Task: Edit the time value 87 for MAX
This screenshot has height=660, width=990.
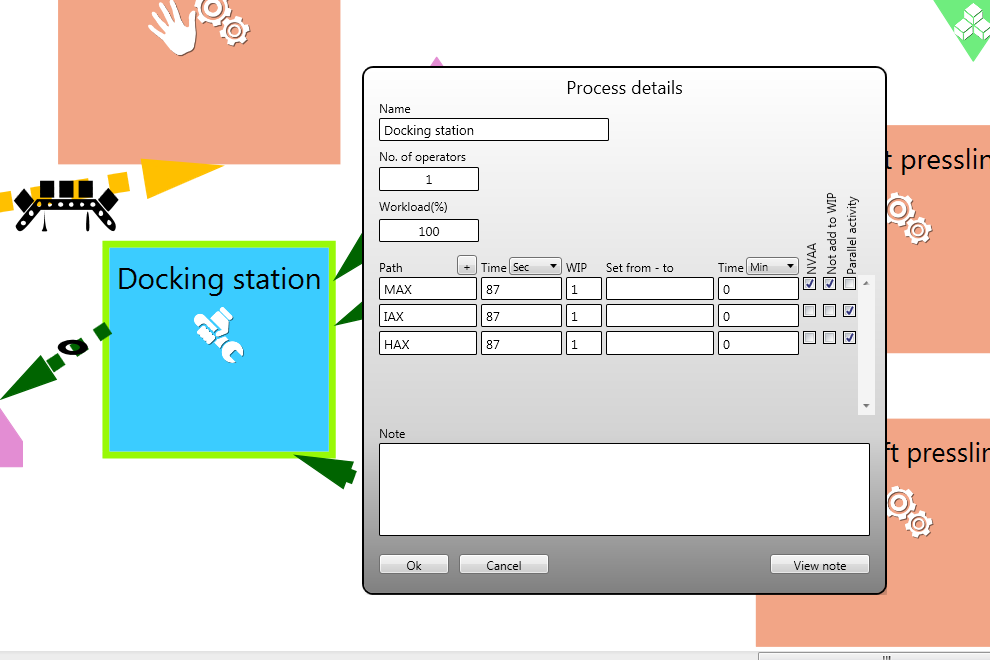Action: (x=521, y=289)
